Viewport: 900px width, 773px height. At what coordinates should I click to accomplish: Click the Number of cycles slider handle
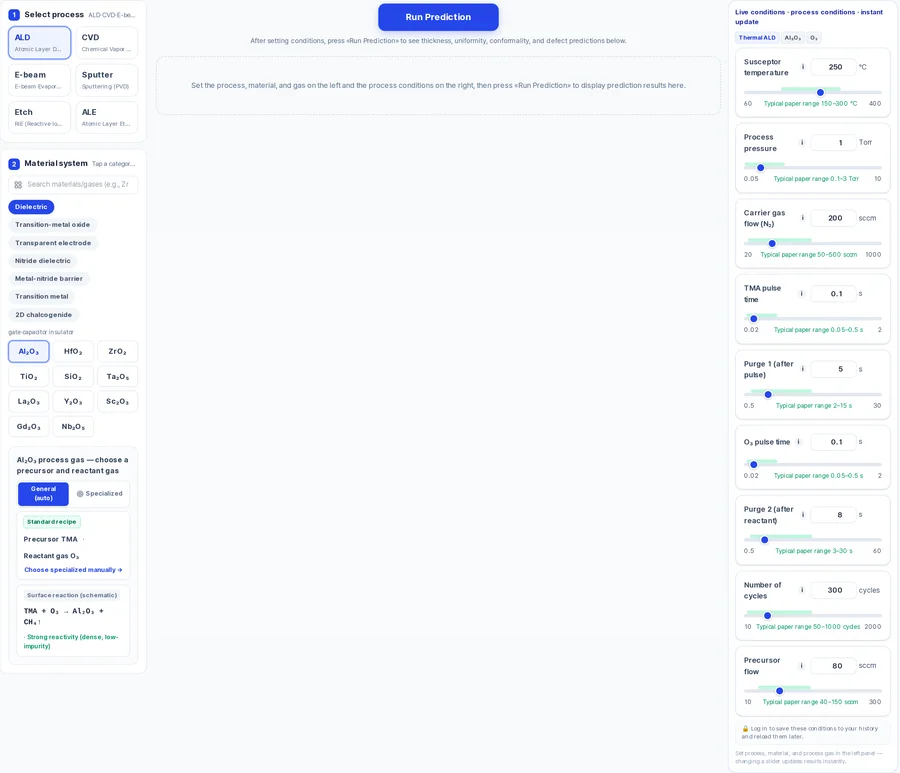tap(767, 616)
